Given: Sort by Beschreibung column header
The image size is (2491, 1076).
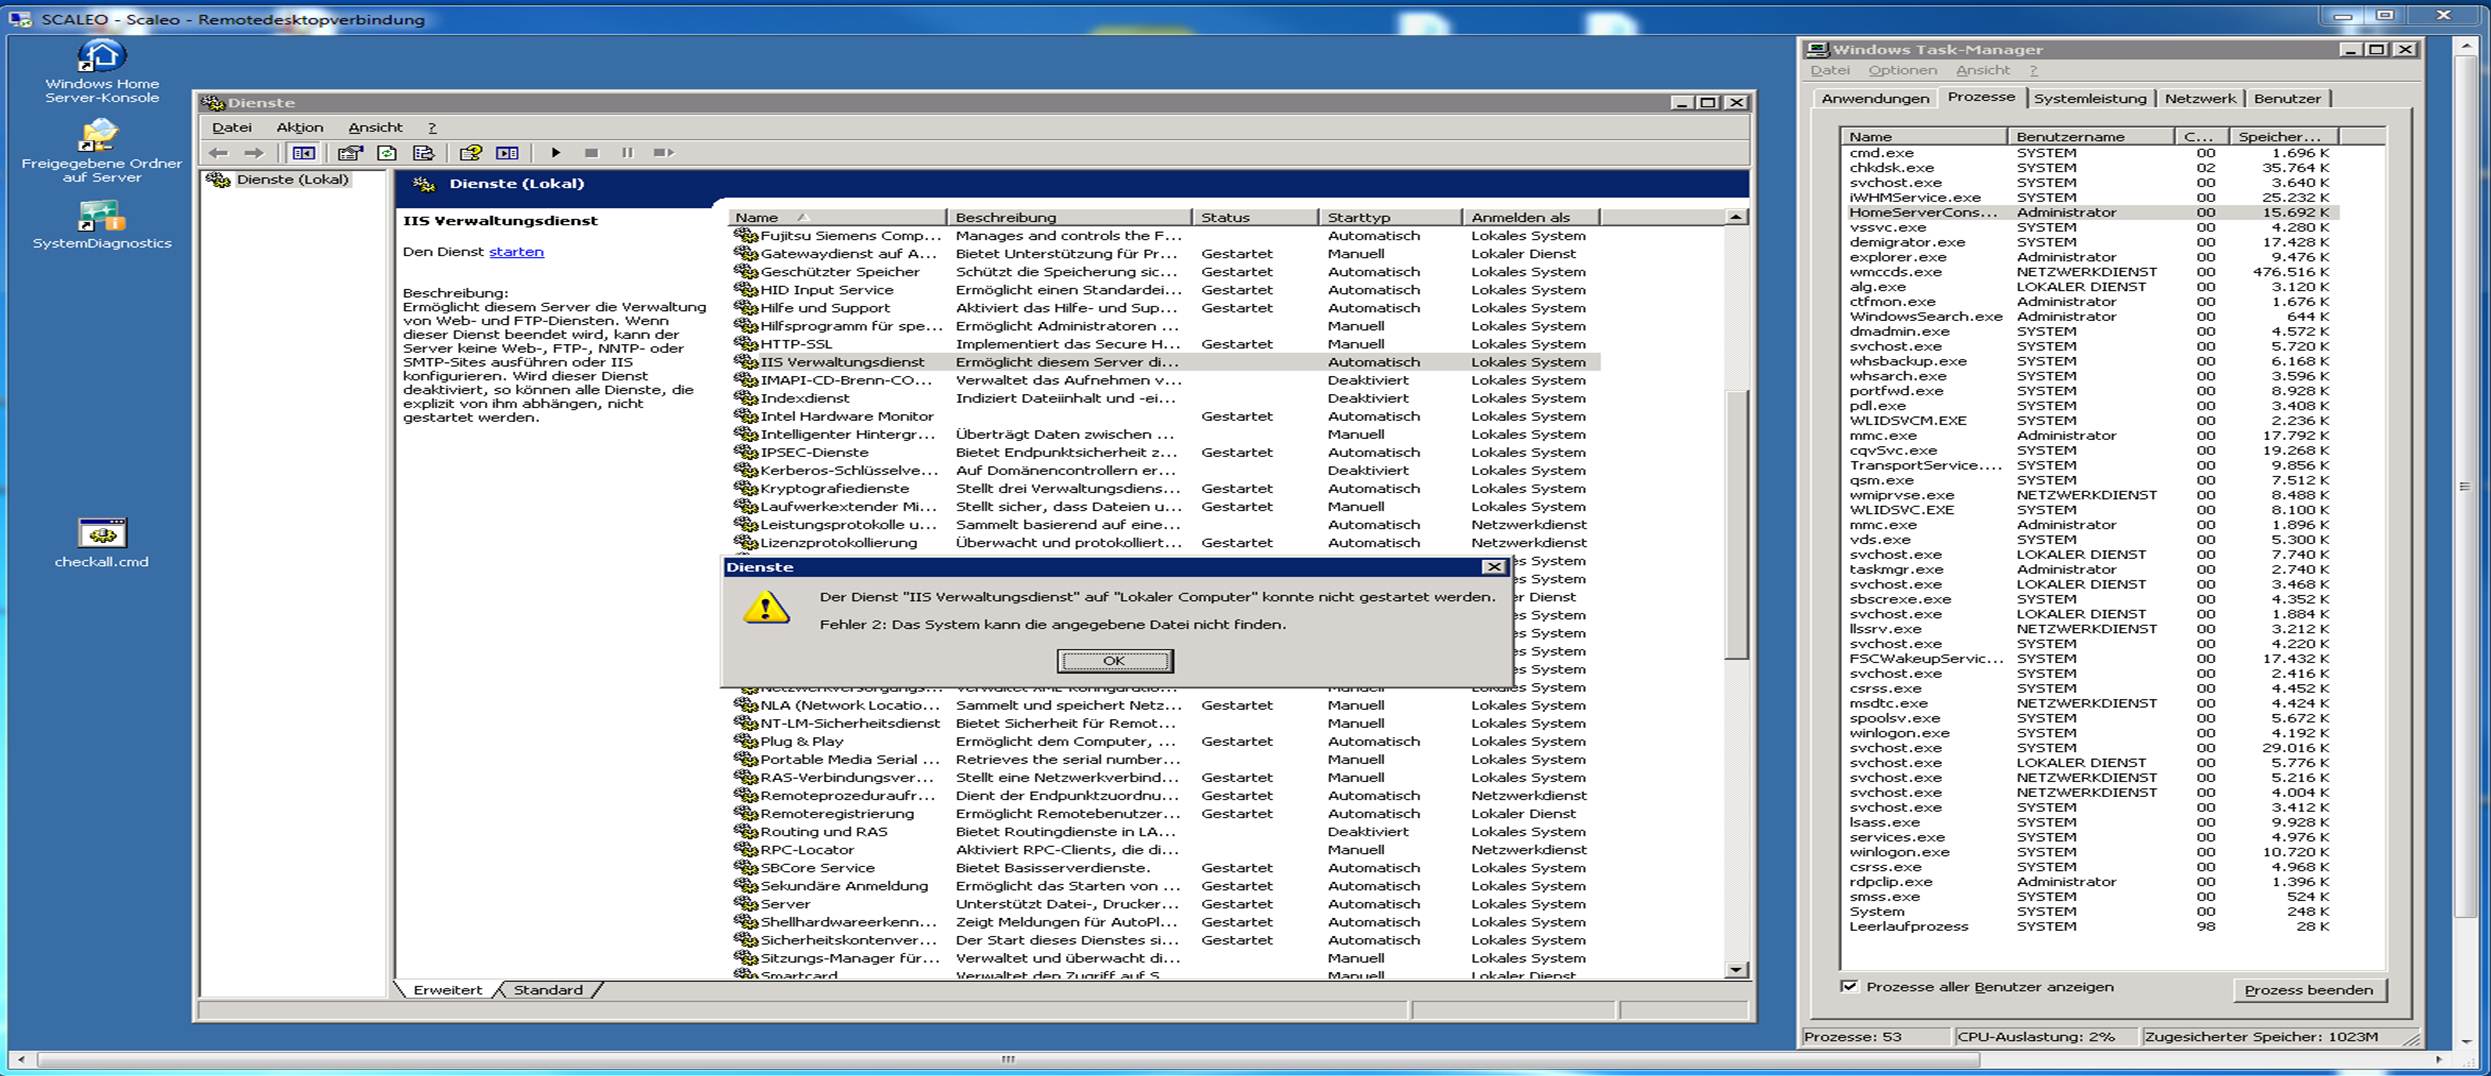Looking at the screenshot, I should tap(1069, 217).
